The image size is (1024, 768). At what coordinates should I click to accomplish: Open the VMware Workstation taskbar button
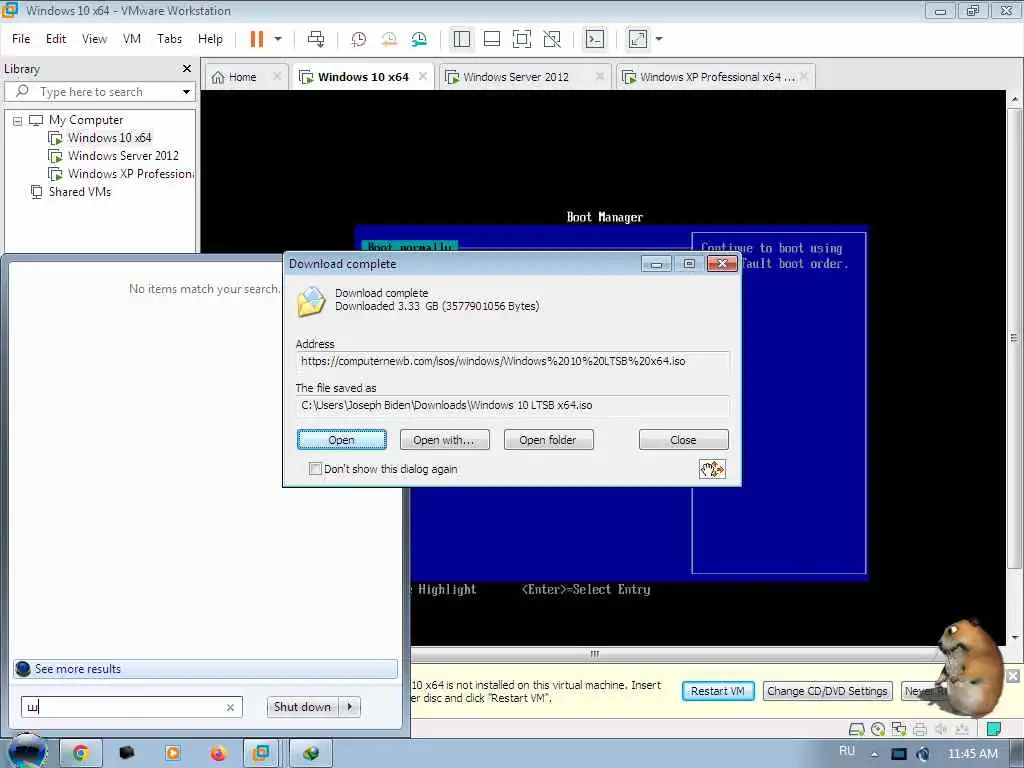(x=261, y=753)
